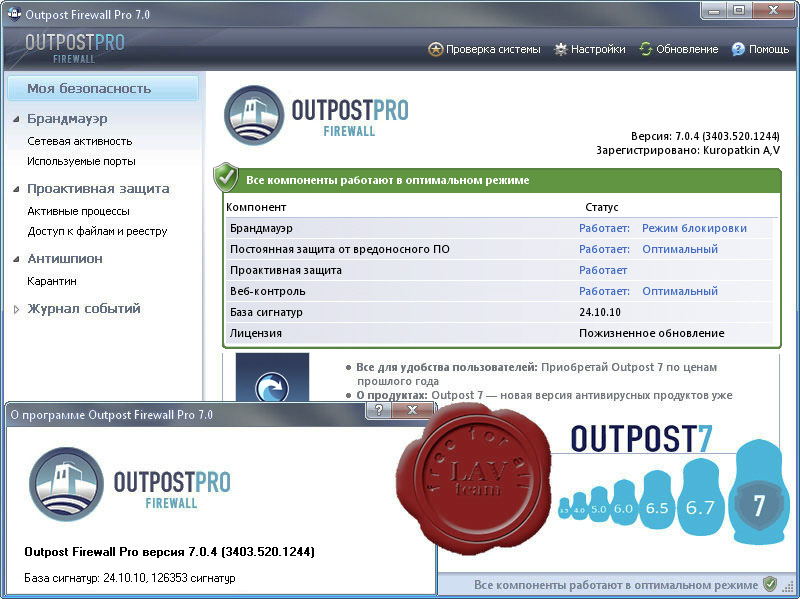Click the round Outpost logo in main panel

tap(254, 115)
